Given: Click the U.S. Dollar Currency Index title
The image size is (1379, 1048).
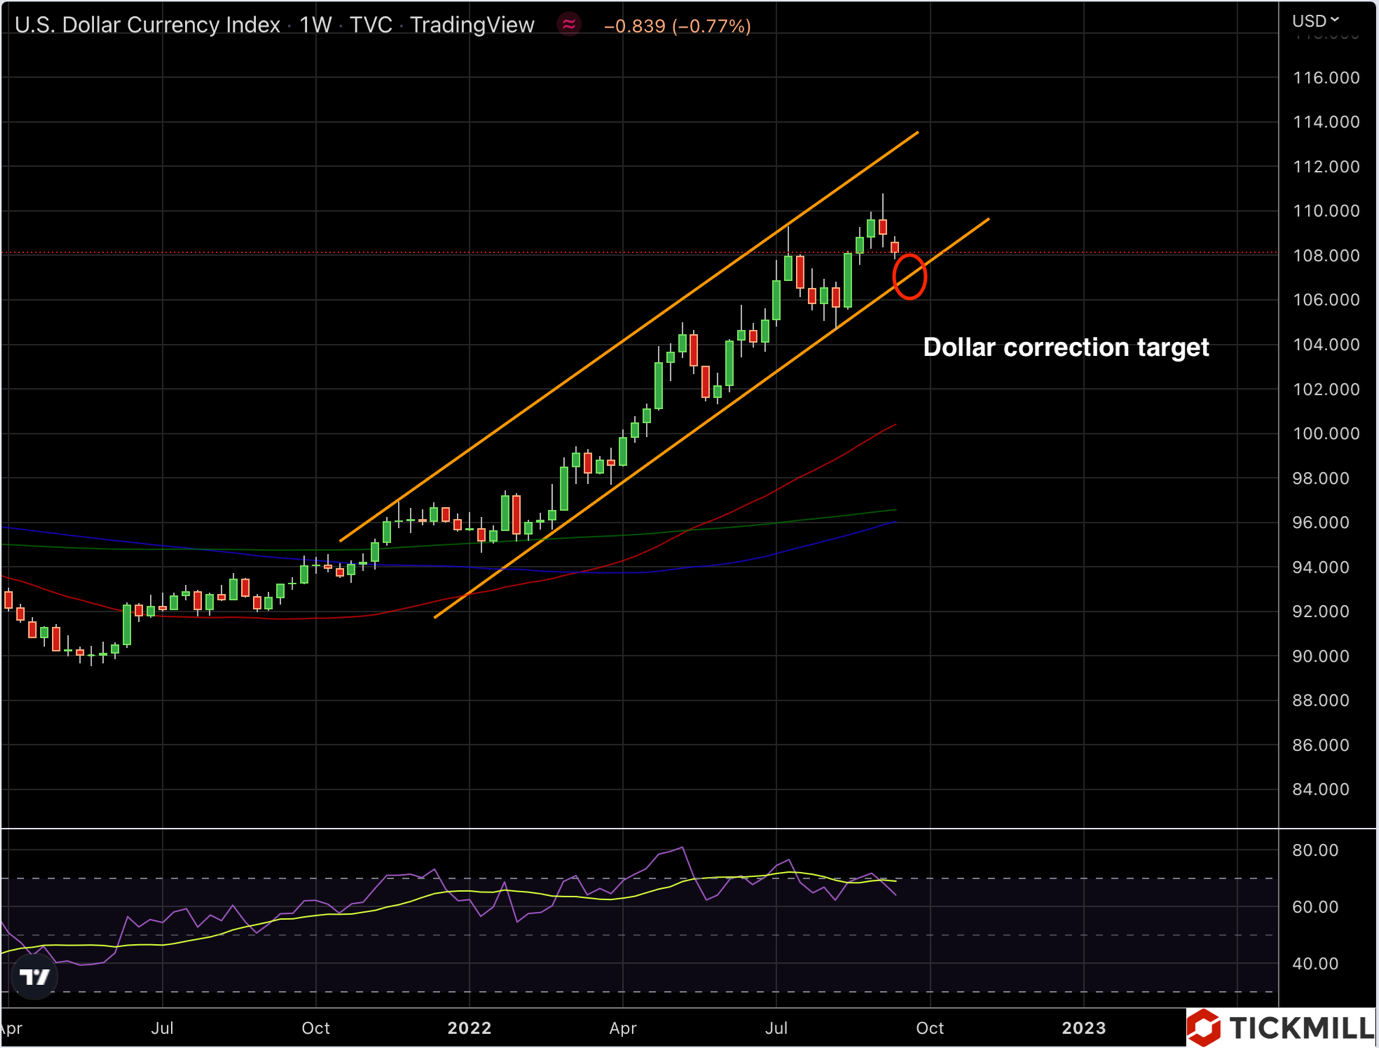Looking at the screenshot, I should tap(147, 25).
